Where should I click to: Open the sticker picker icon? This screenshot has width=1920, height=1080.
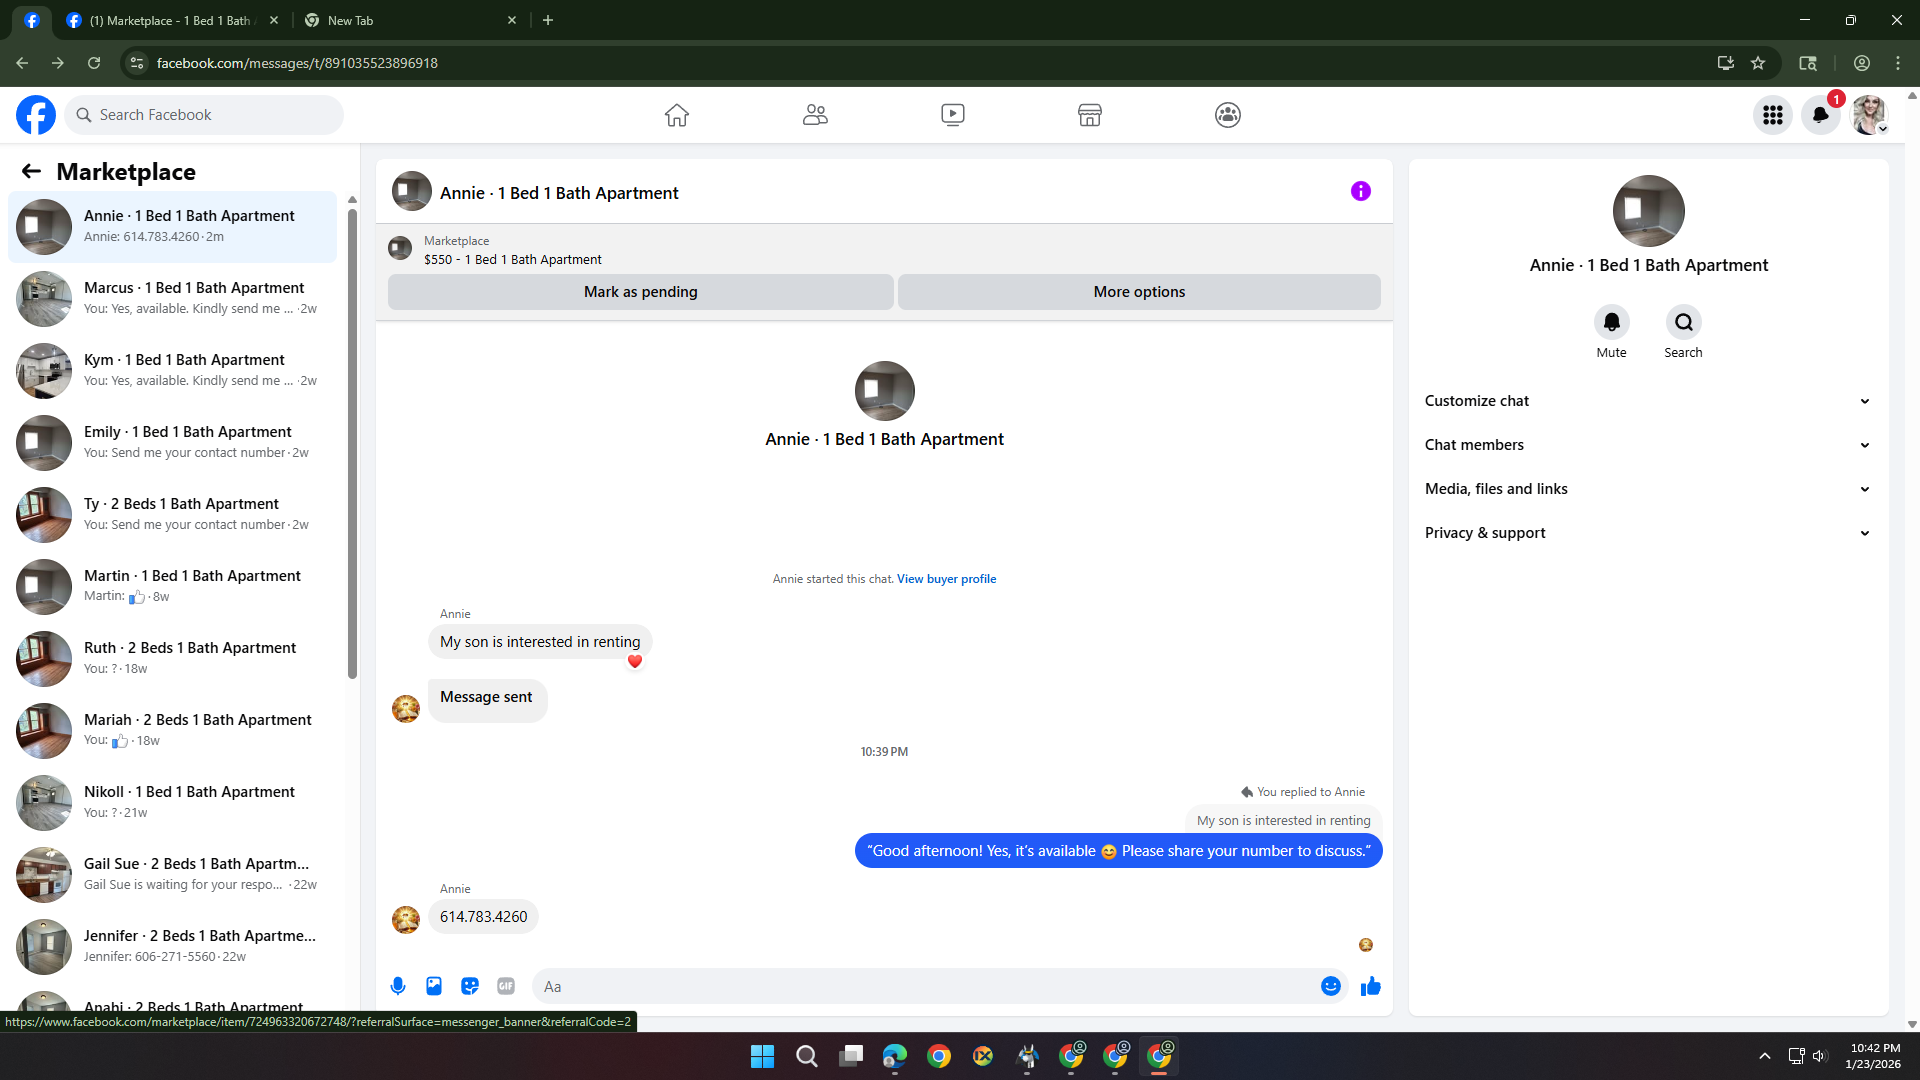pyautogui.click(x=470, y=986)
